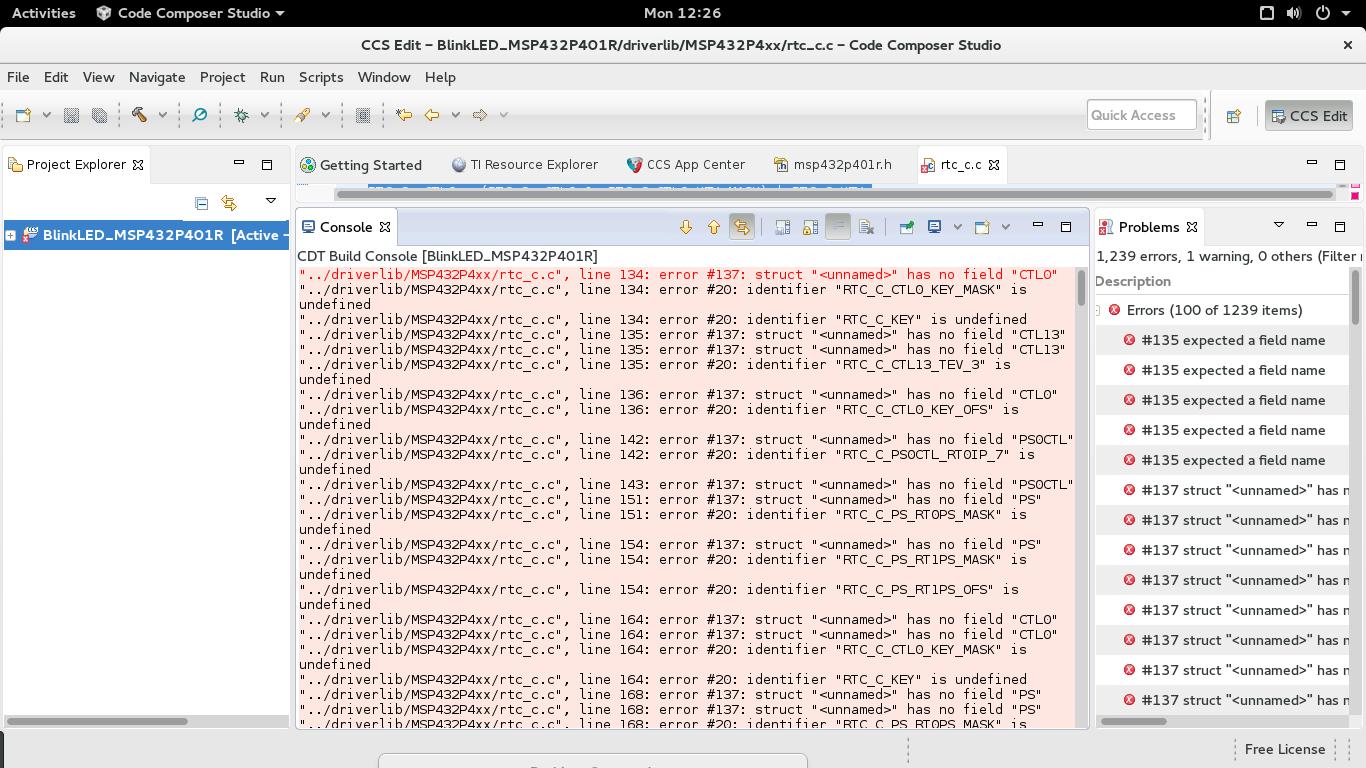Select the first '#135 expected a field name' row
The width and height of the screenshot is (1366, 768).
click(x=1222, y=340)
